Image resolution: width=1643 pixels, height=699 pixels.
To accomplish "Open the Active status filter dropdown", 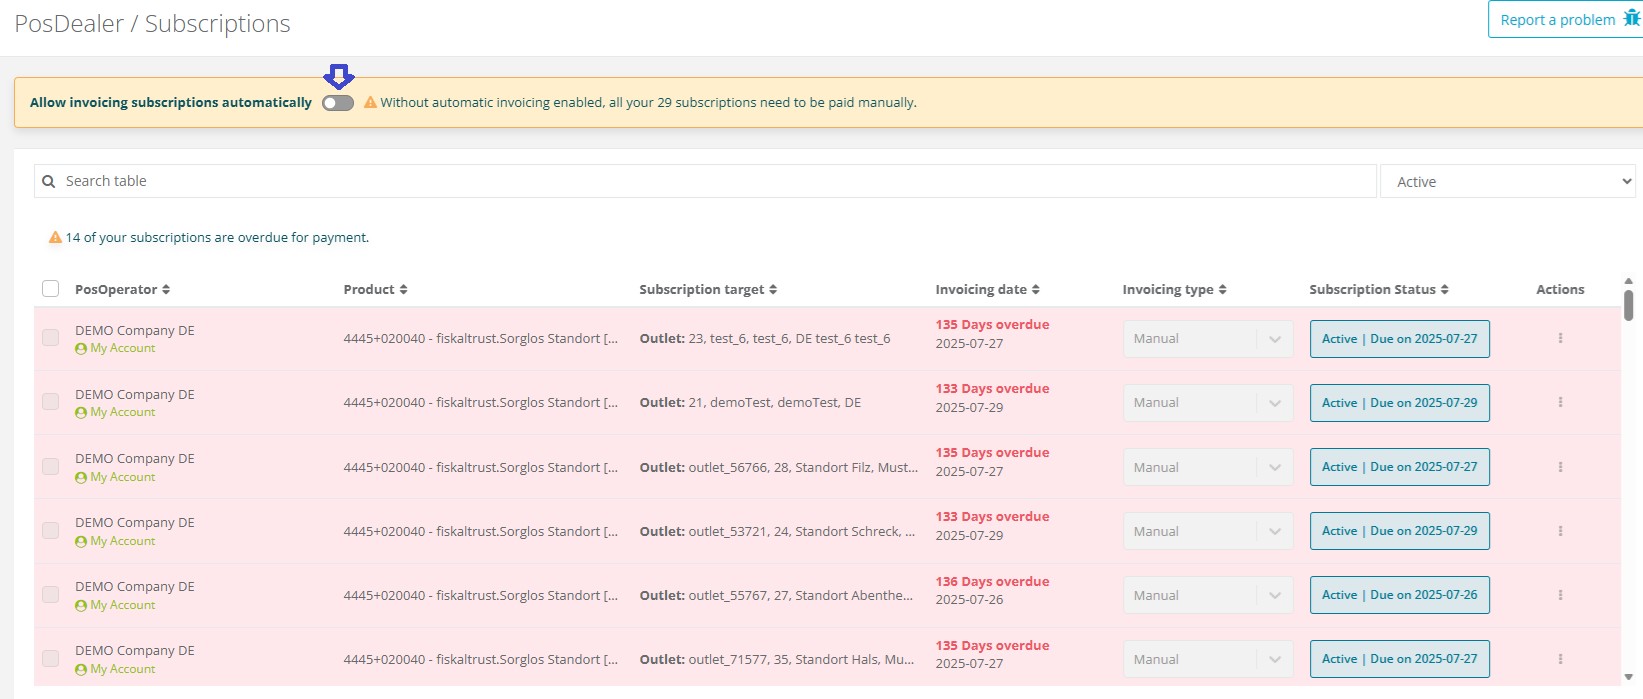I will click(1507, 182).
